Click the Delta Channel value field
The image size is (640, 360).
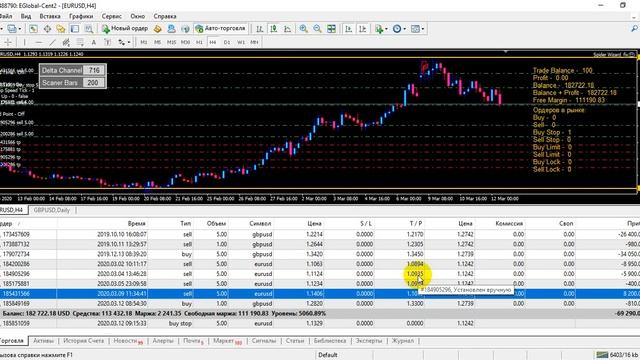(94, 70)
